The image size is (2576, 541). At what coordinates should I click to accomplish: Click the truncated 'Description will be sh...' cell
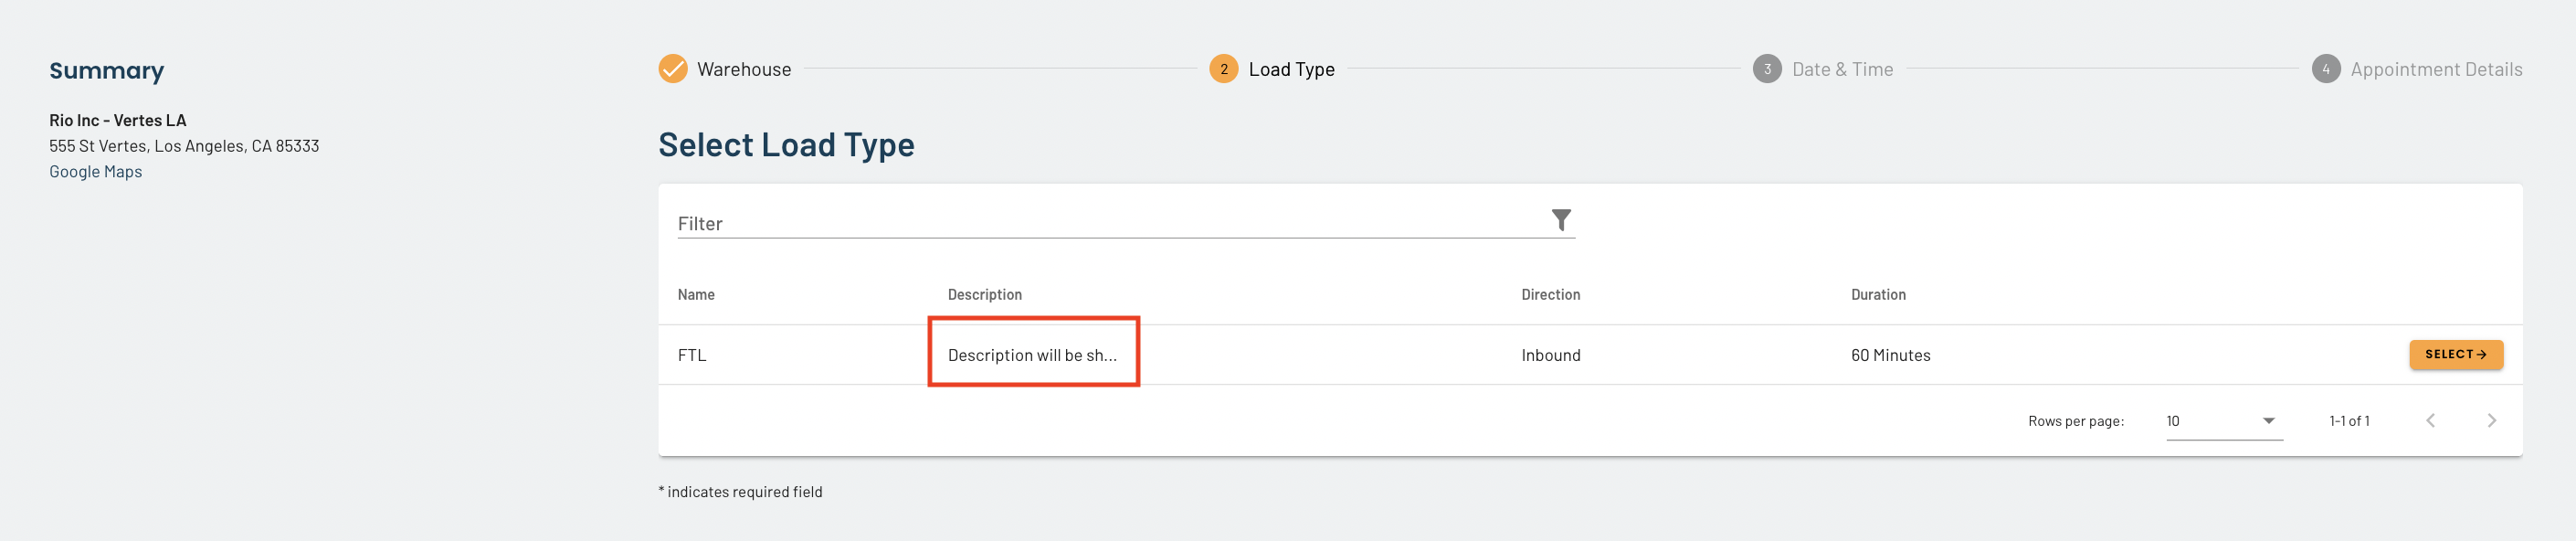coord(1032,355)
